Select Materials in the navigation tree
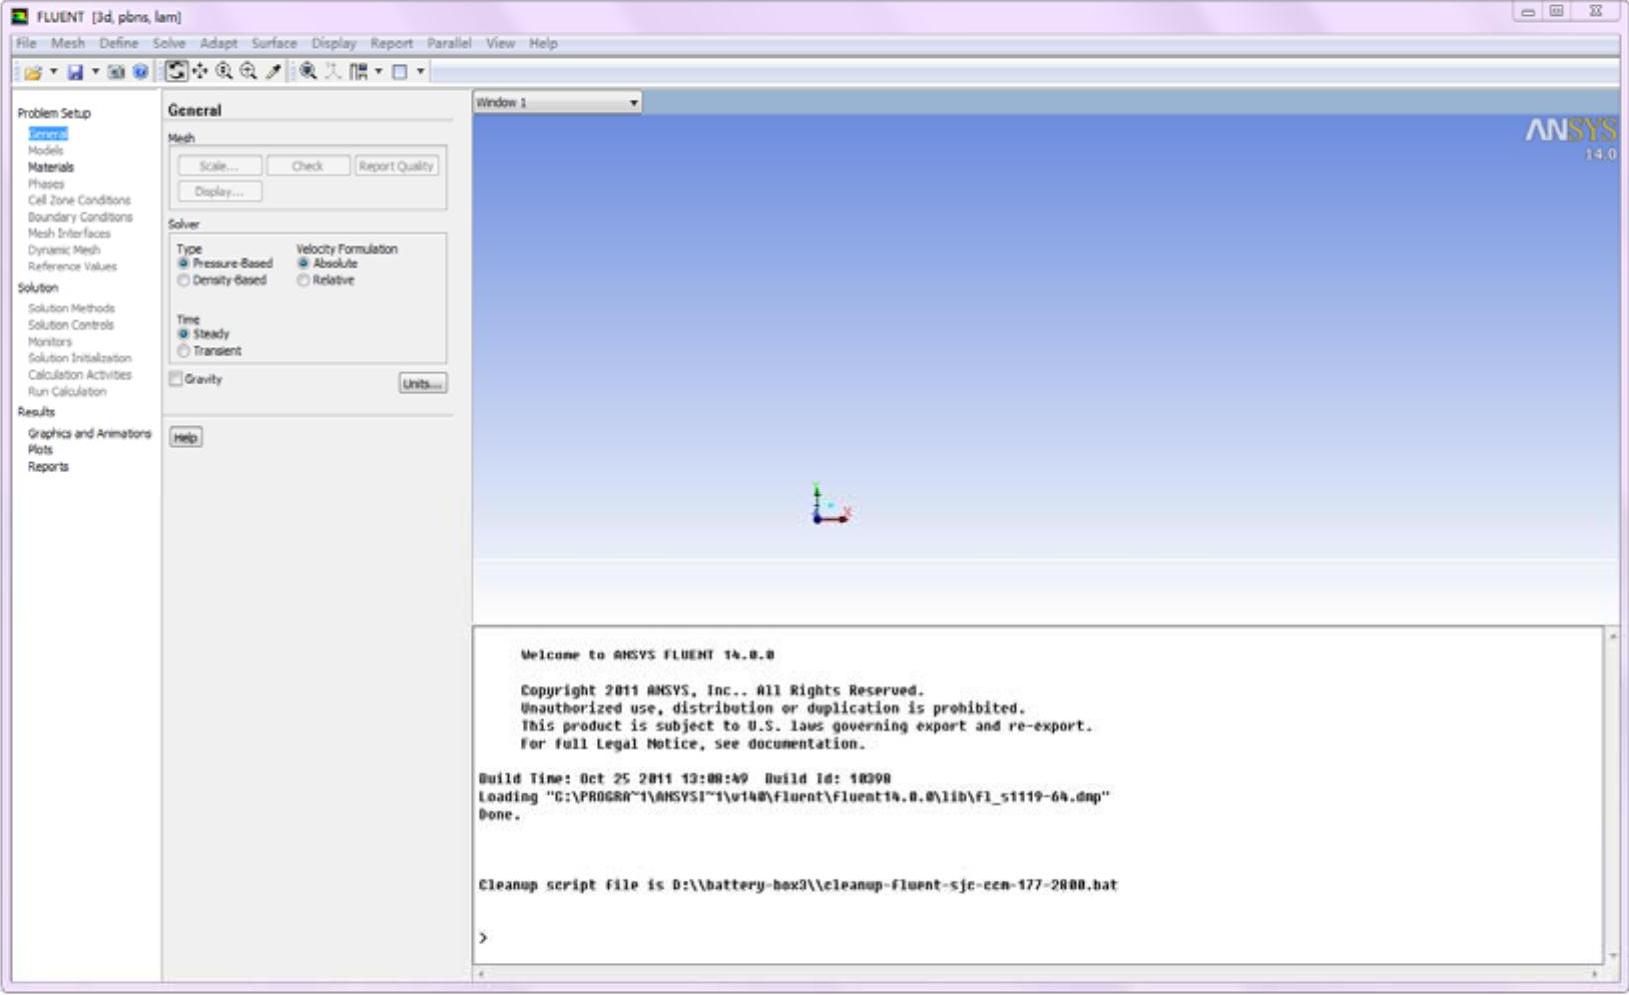This screenshot has width=1629, height=995. (51, 167)
